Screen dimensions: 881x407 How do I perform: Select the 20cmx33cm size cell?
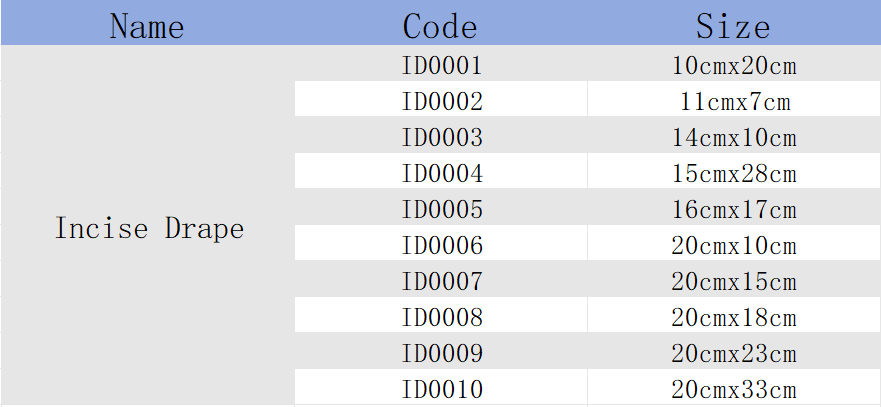click(734, 387)
